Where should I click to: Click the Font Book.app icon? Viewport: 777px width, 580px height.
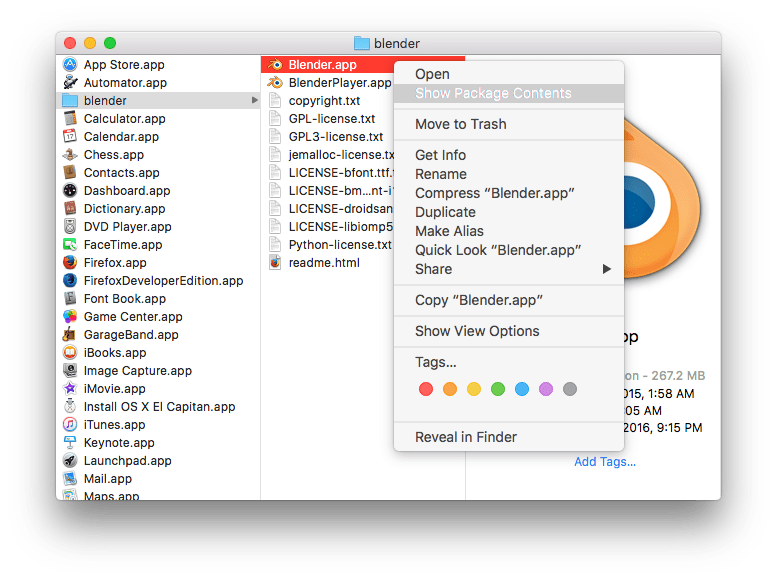70,298
